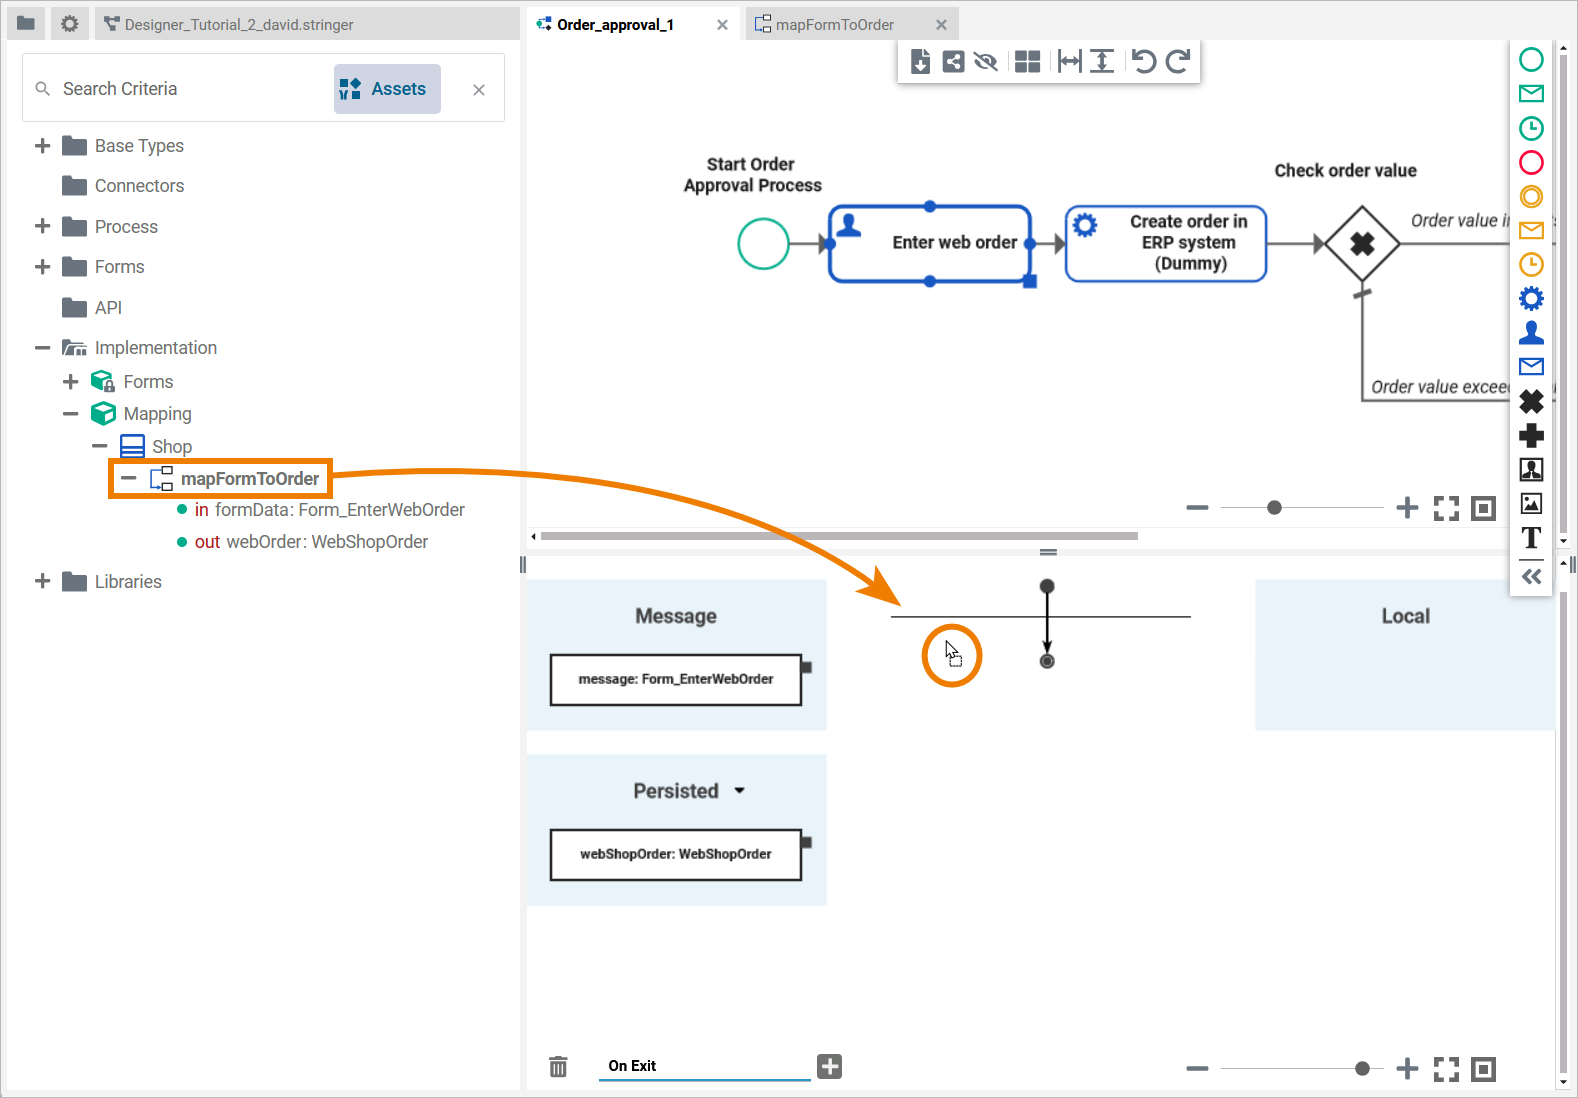Image resolution: width=1578 pixels, height=1098 pixels.
Task: Select the red End Event element
Action: (x=1531, y=162)
